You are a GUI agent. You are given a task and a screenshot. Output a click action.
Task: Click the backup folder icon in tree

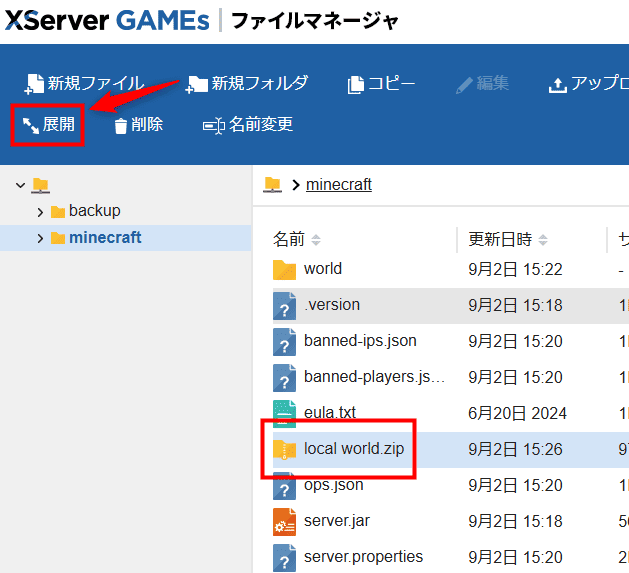(x=58, y=211)
